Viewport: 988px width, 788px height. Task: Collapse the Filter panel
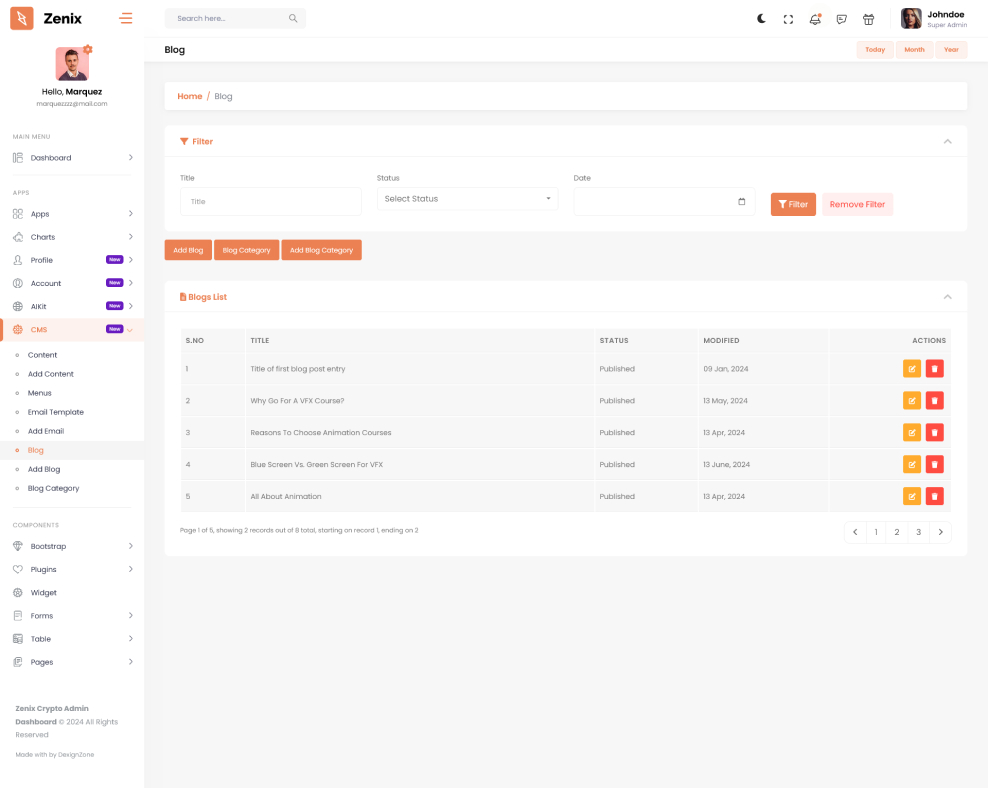click(x=947, y=141)
